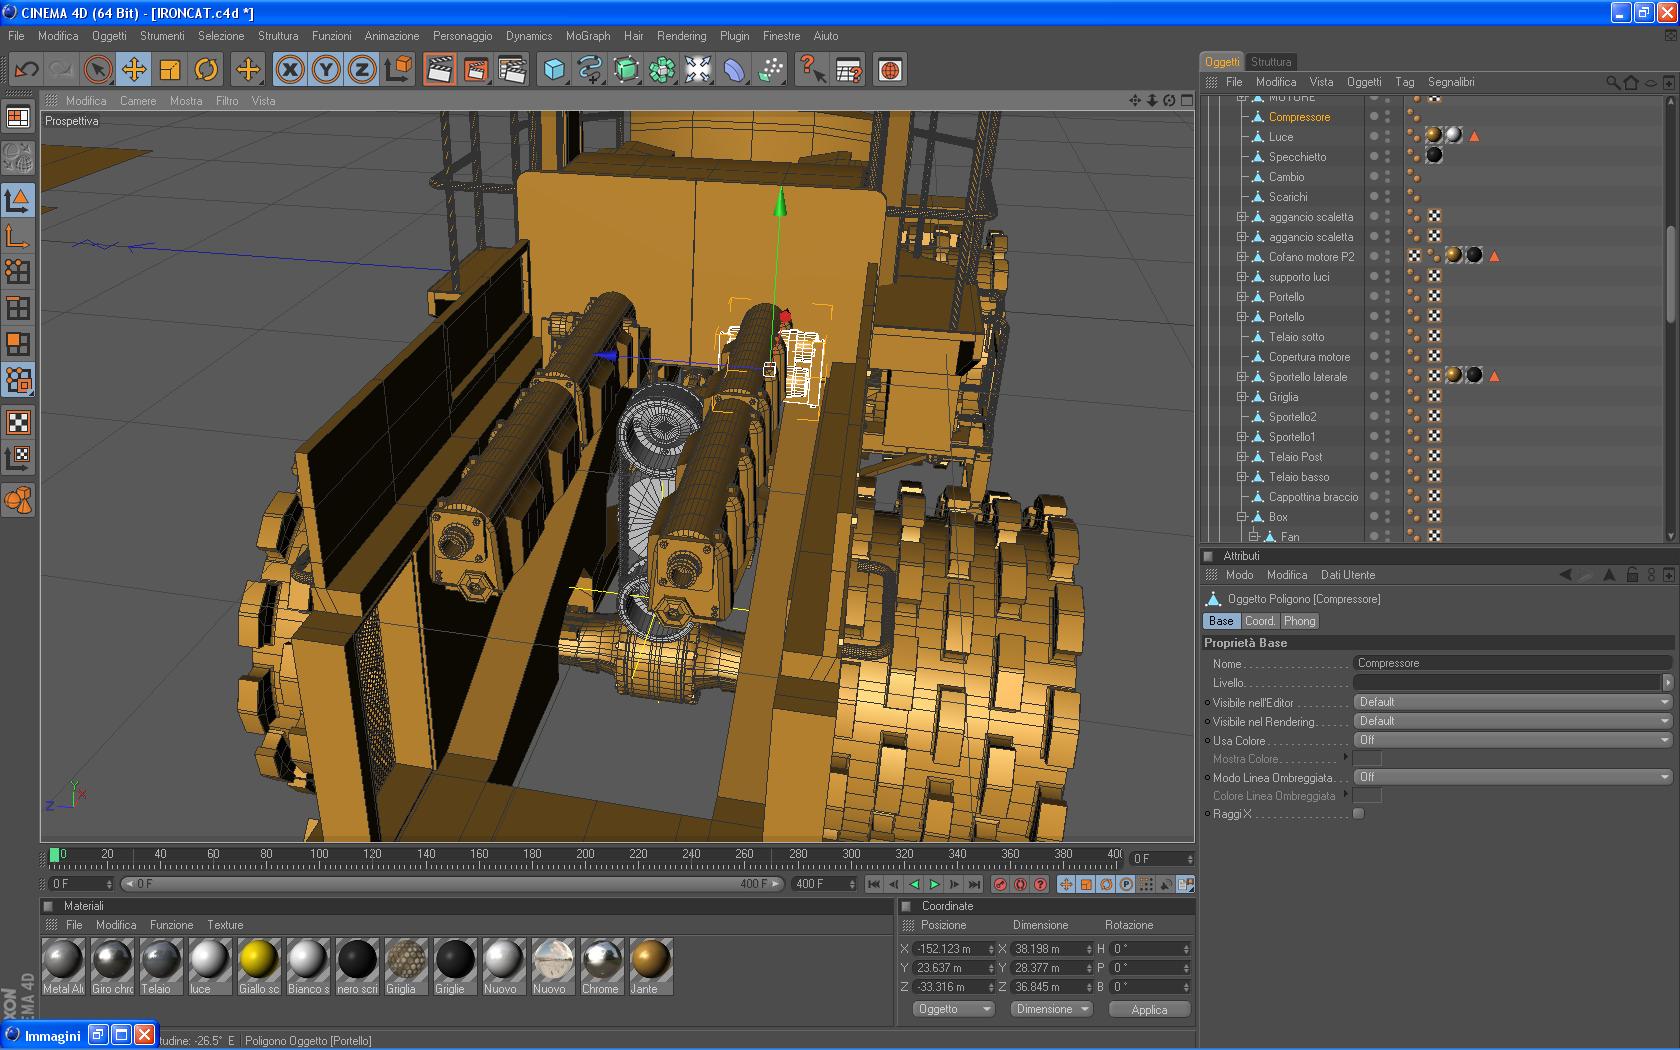The height and width of the screenshot is (1050, 1680).
Task: Select the Rotate tool
Action: (206, 69)
